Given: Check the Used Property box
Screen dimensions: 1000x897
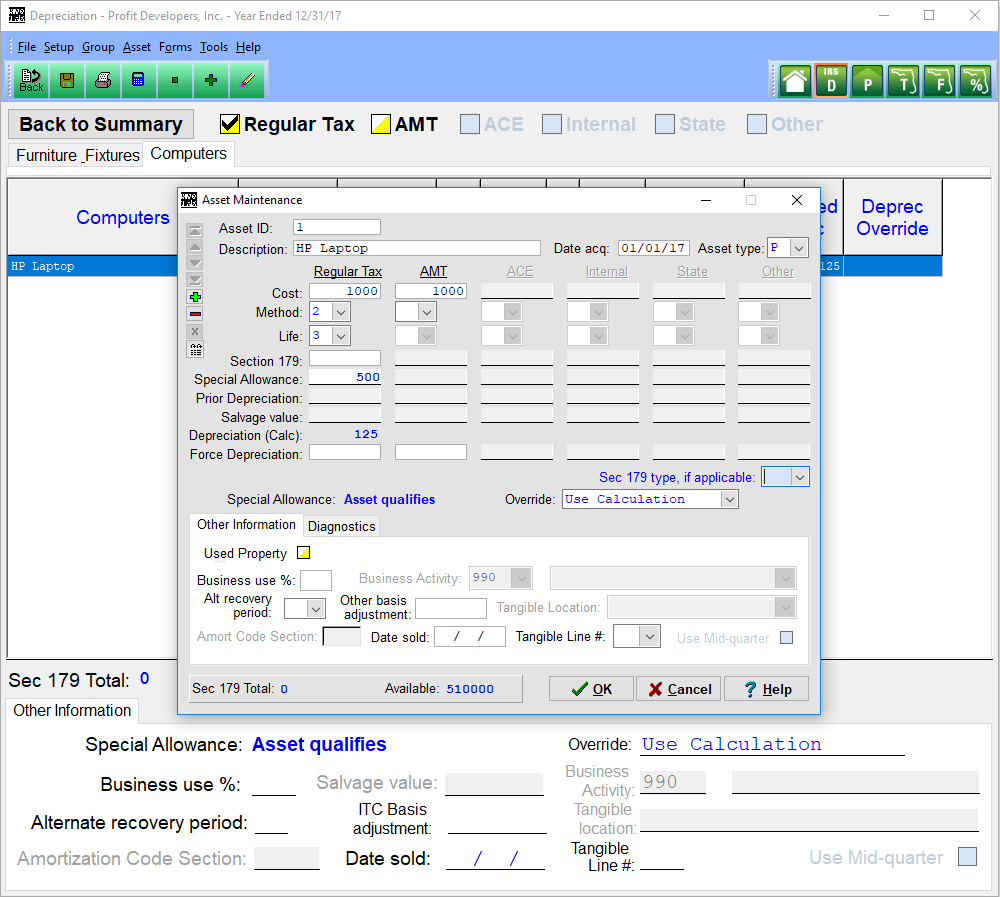Looking at the screenshot, I should [x=304, y=553].
